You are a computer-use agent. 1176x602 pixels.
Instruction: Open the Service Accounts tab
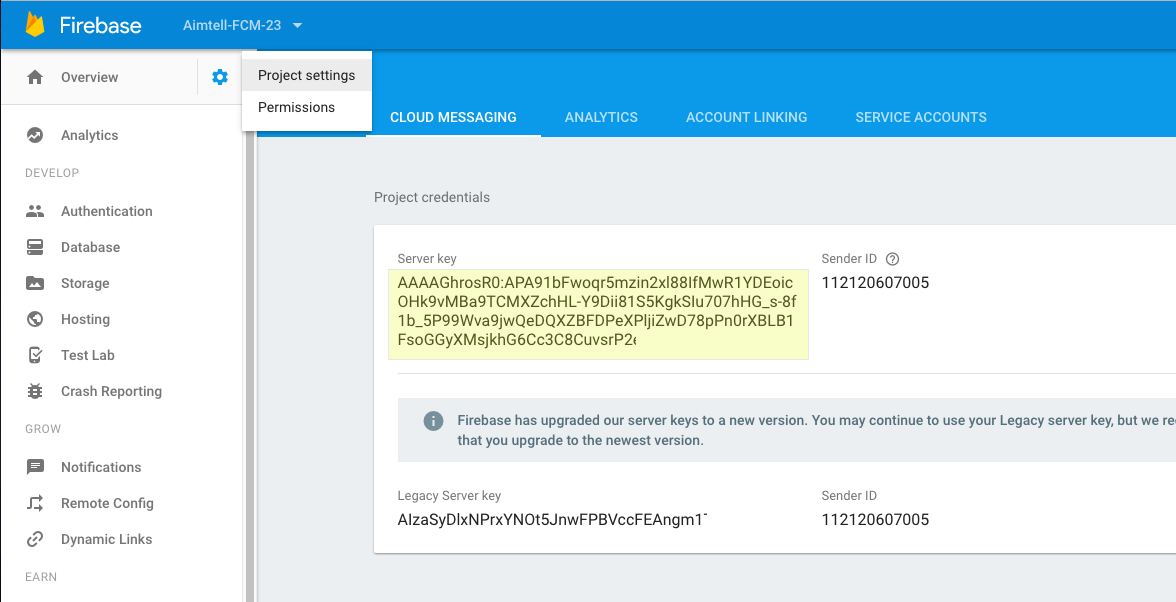click(x=921, y=118)
